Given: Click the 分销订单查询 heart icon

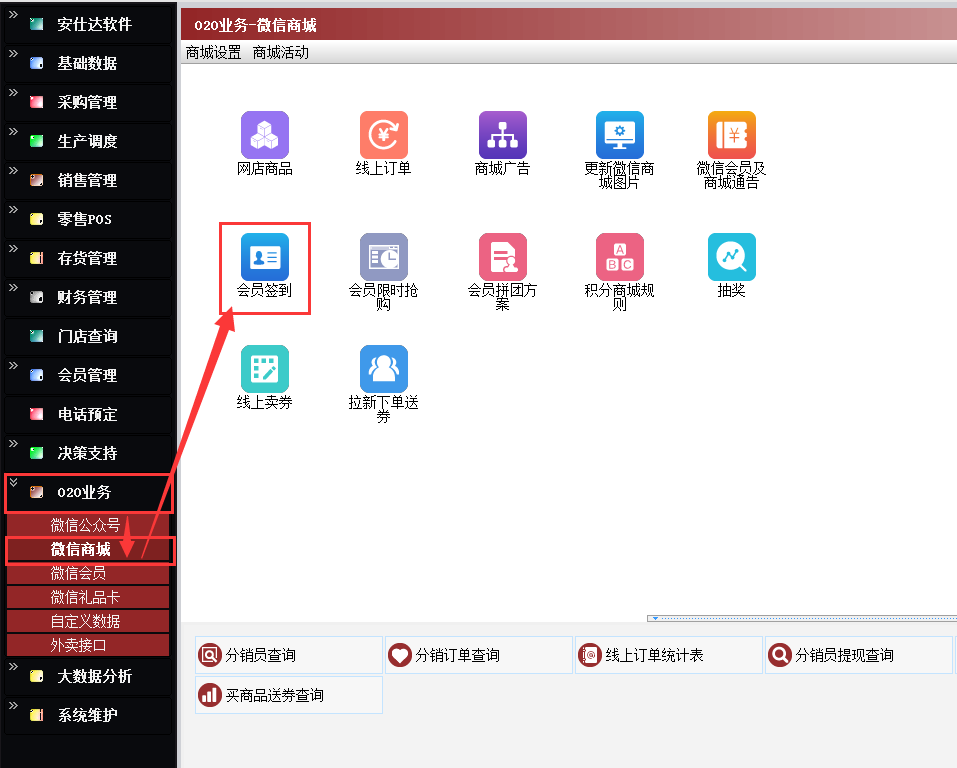Looking at the screenshot, I should pyautogui.click(x=400, y=655).
